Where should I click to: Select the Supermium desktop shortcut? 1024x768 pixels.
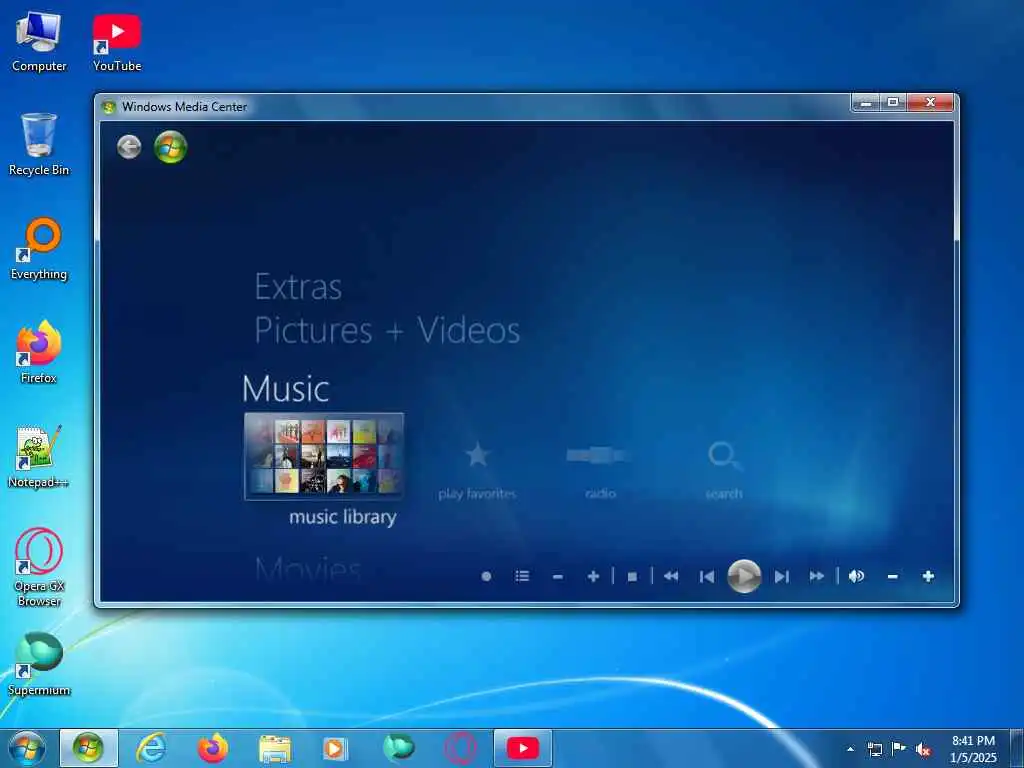[39, 664]
